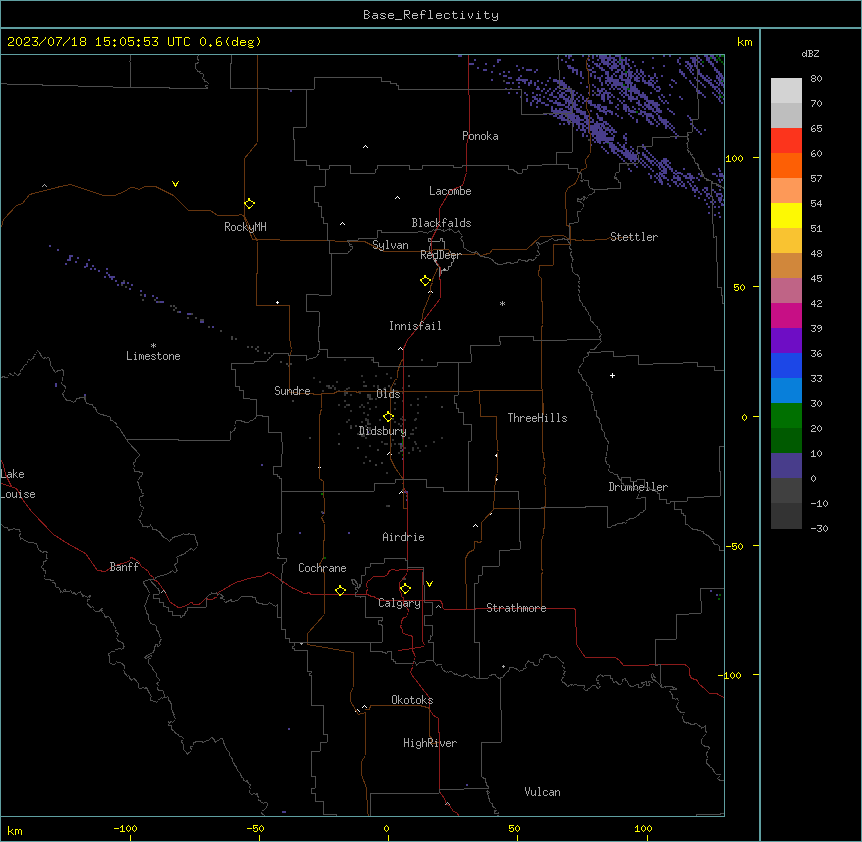
Task: Click the Didsbury town label
Action: [382, 431]
